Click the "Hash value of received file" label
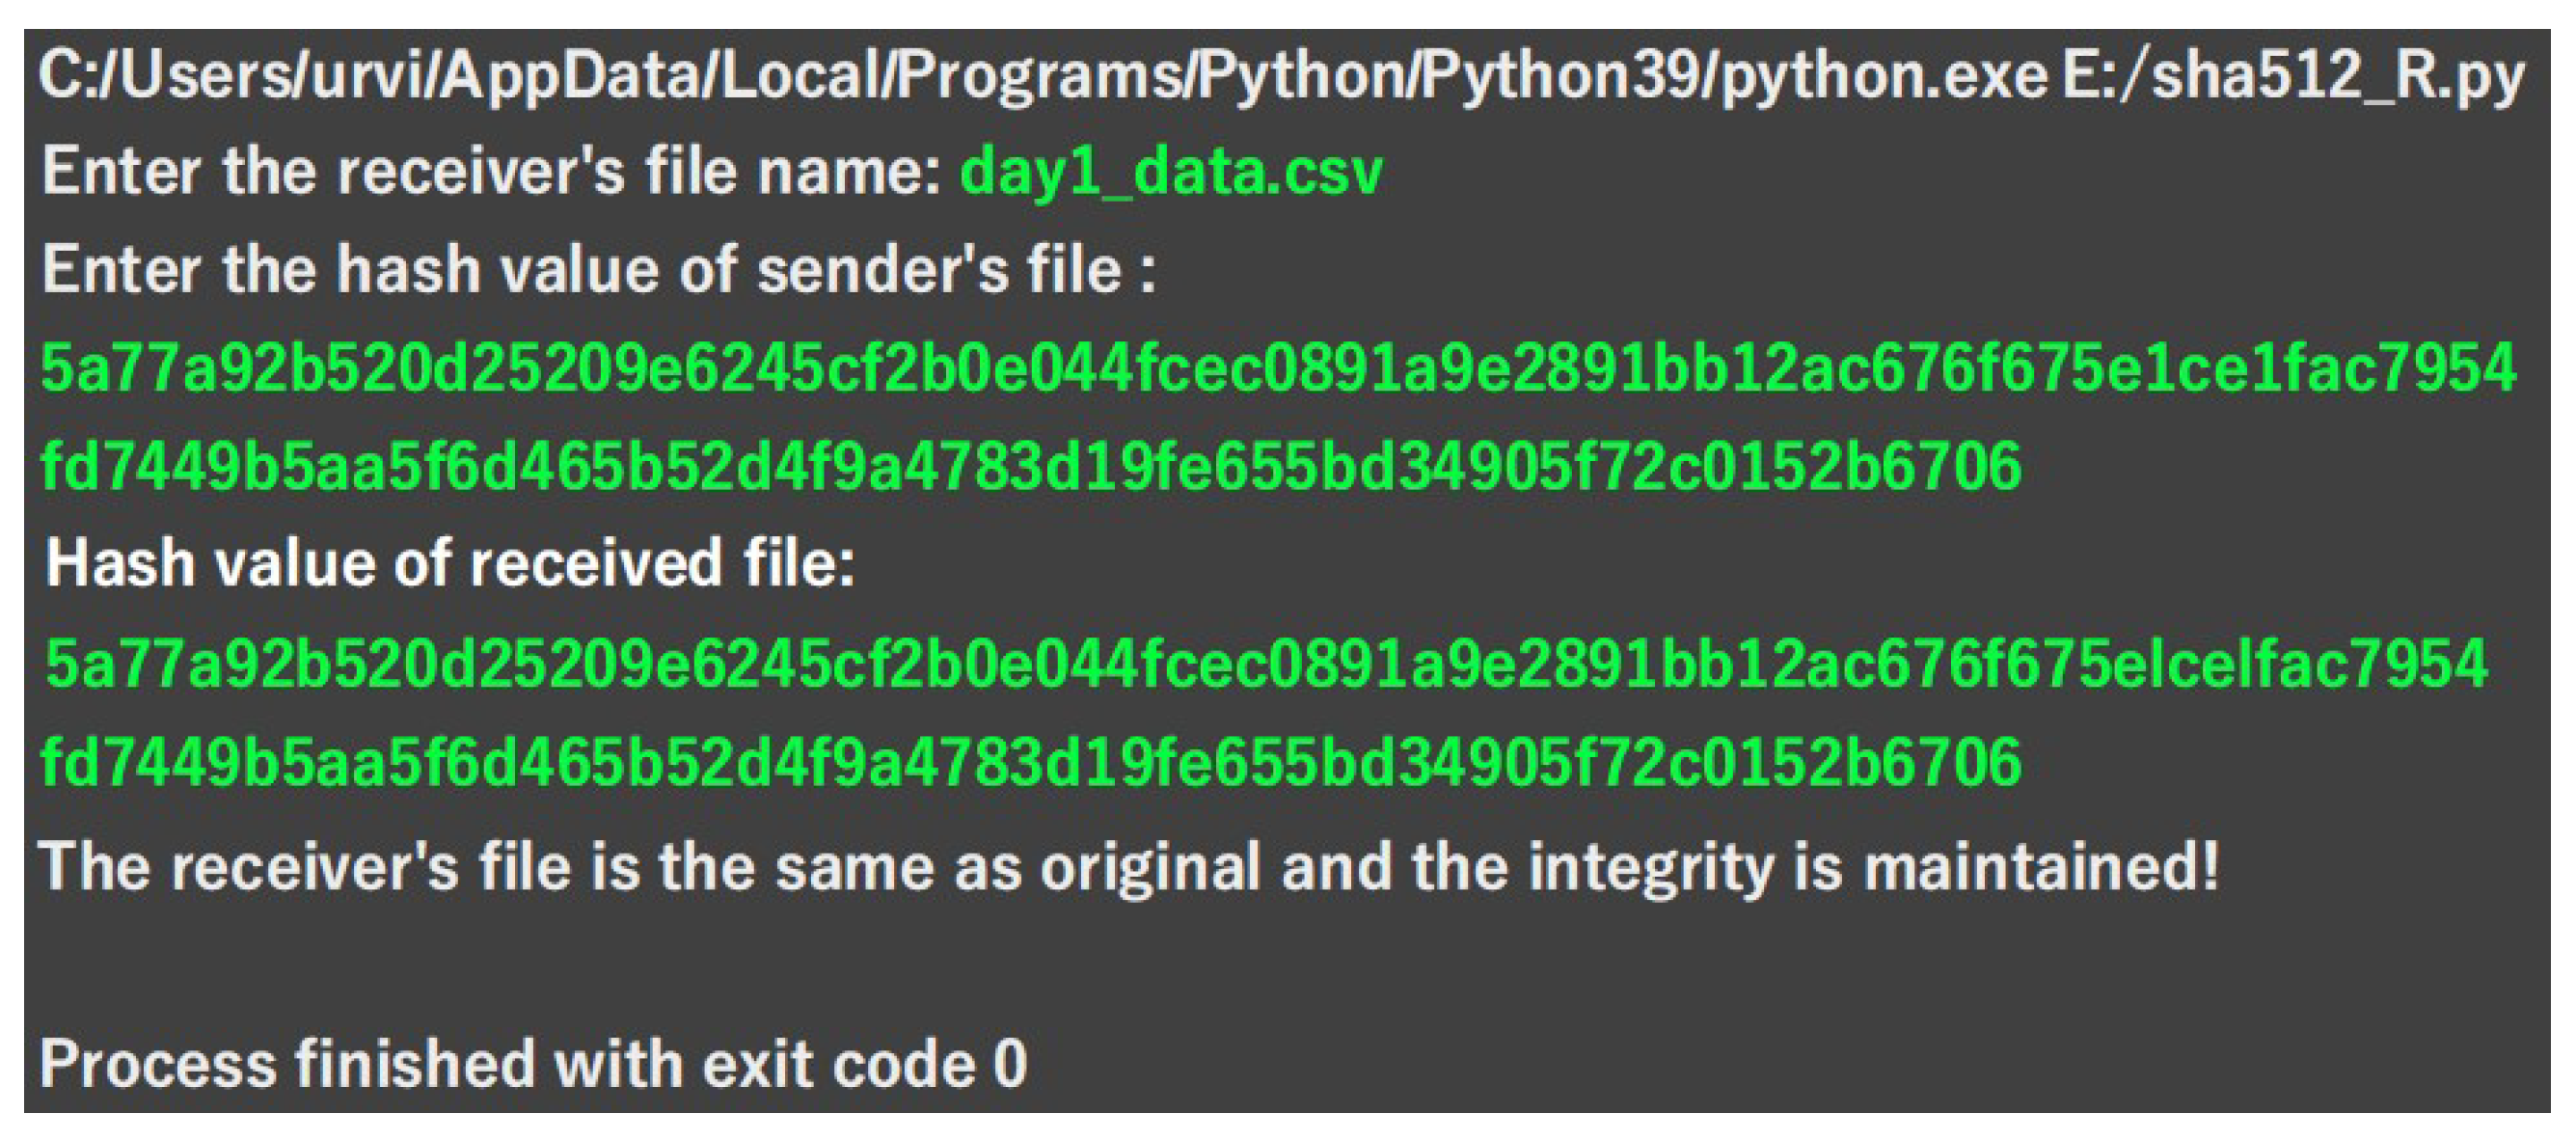 pos(450,564)
